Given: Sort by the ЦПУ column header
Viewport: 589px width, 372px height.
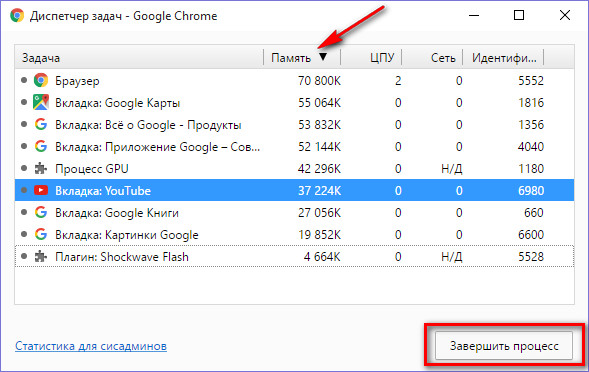Looking at the screenshot, I should click(x=371, y=57).
